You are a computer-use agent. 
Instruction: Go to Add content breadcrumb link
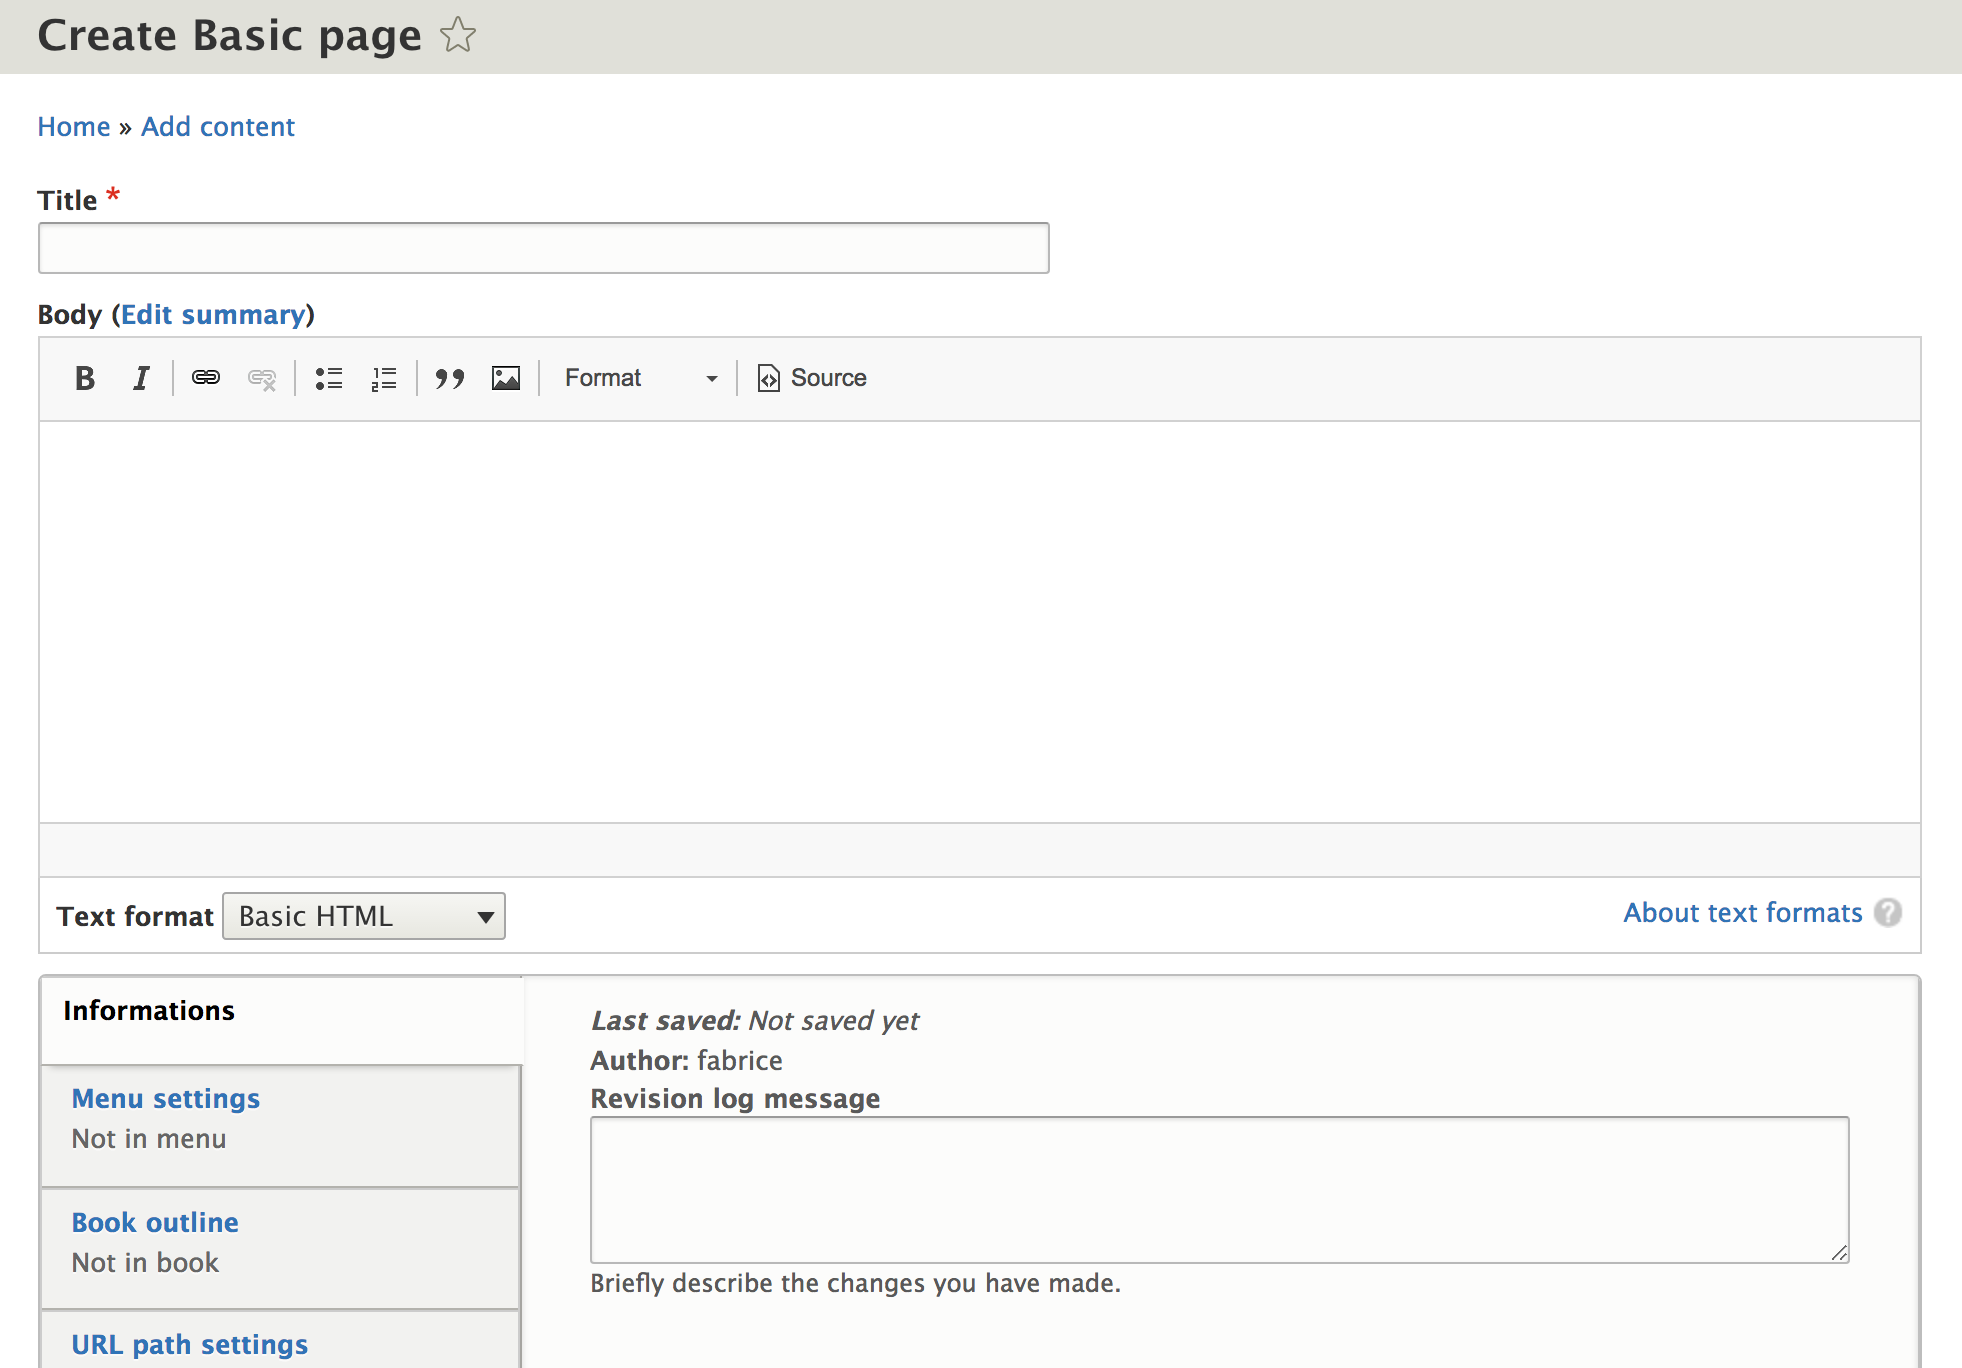pos(218,127)
